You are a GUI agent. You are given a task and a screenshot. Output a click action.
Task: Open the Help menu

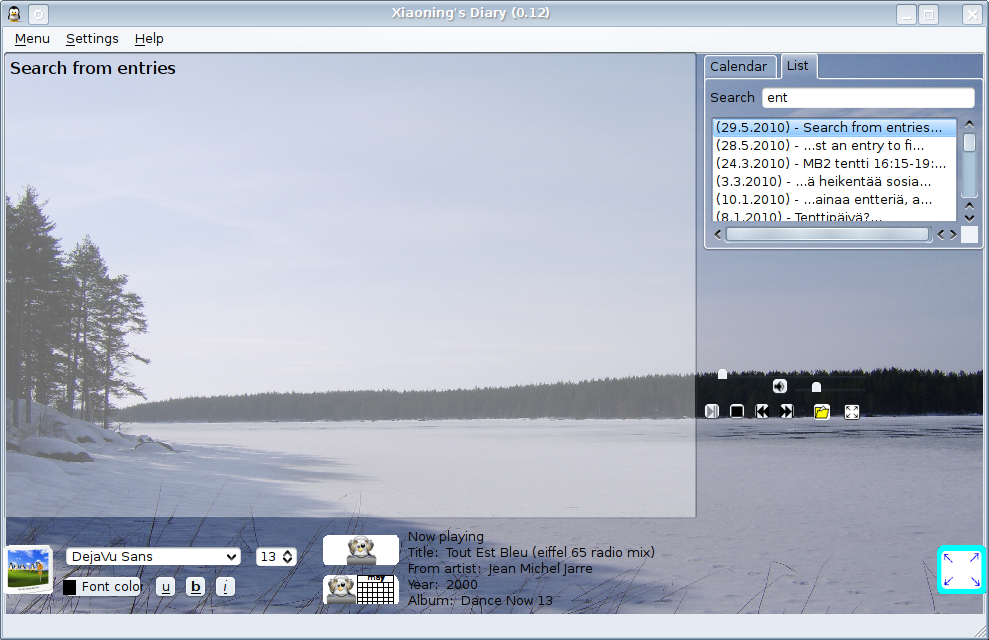[x=149, y=38]
